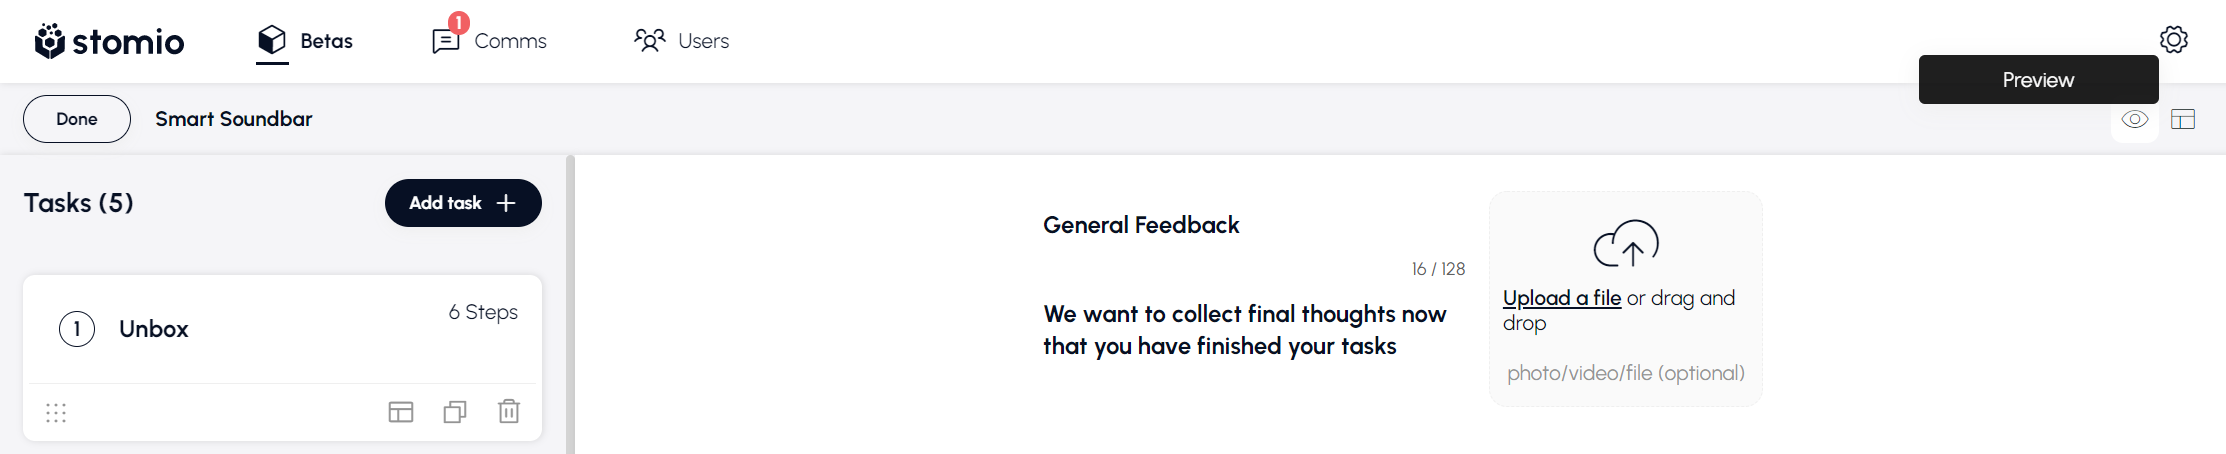
Task: Open the settings gear icon
Action: [x=2173, y=40]
